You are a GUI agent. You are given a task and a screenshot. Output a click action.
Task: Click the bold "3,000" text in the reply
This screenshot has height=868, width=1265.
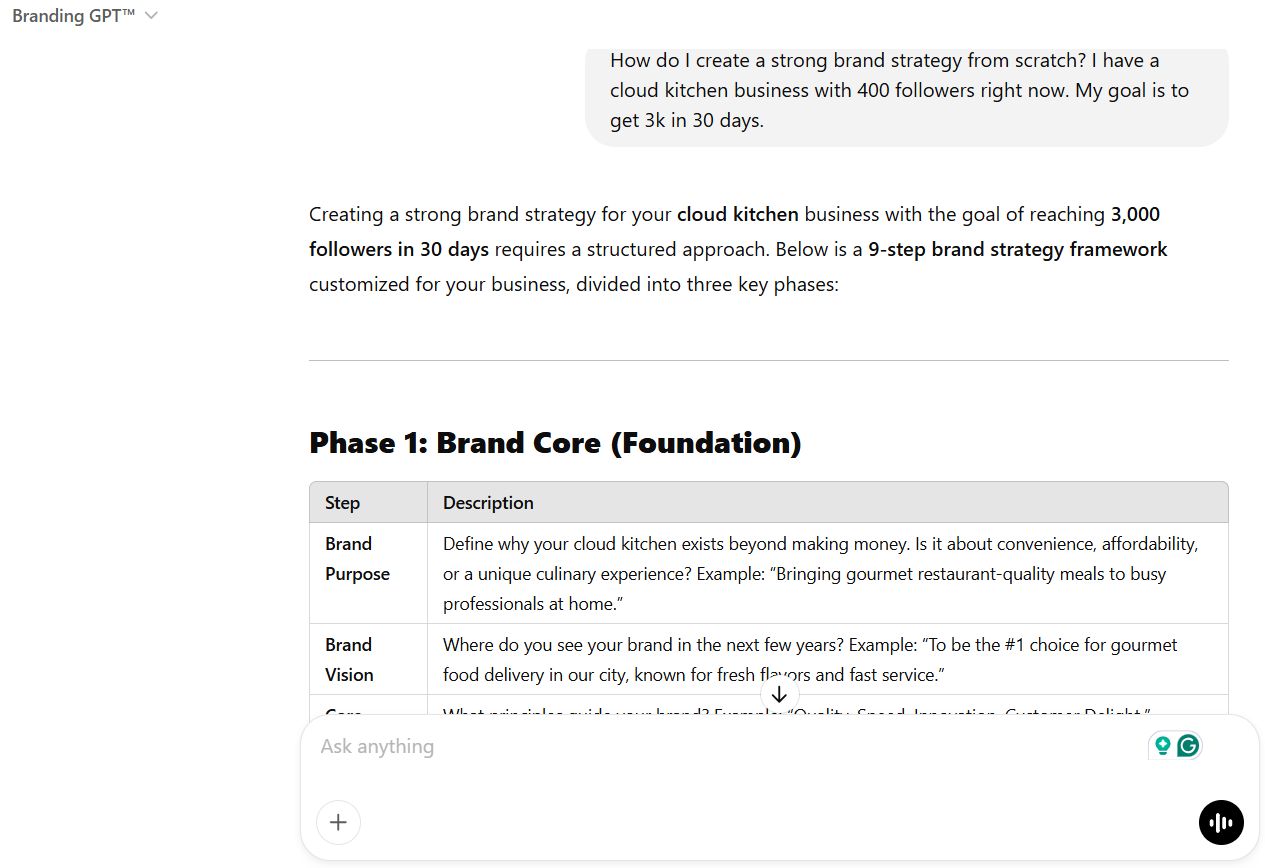[1135, 214]
